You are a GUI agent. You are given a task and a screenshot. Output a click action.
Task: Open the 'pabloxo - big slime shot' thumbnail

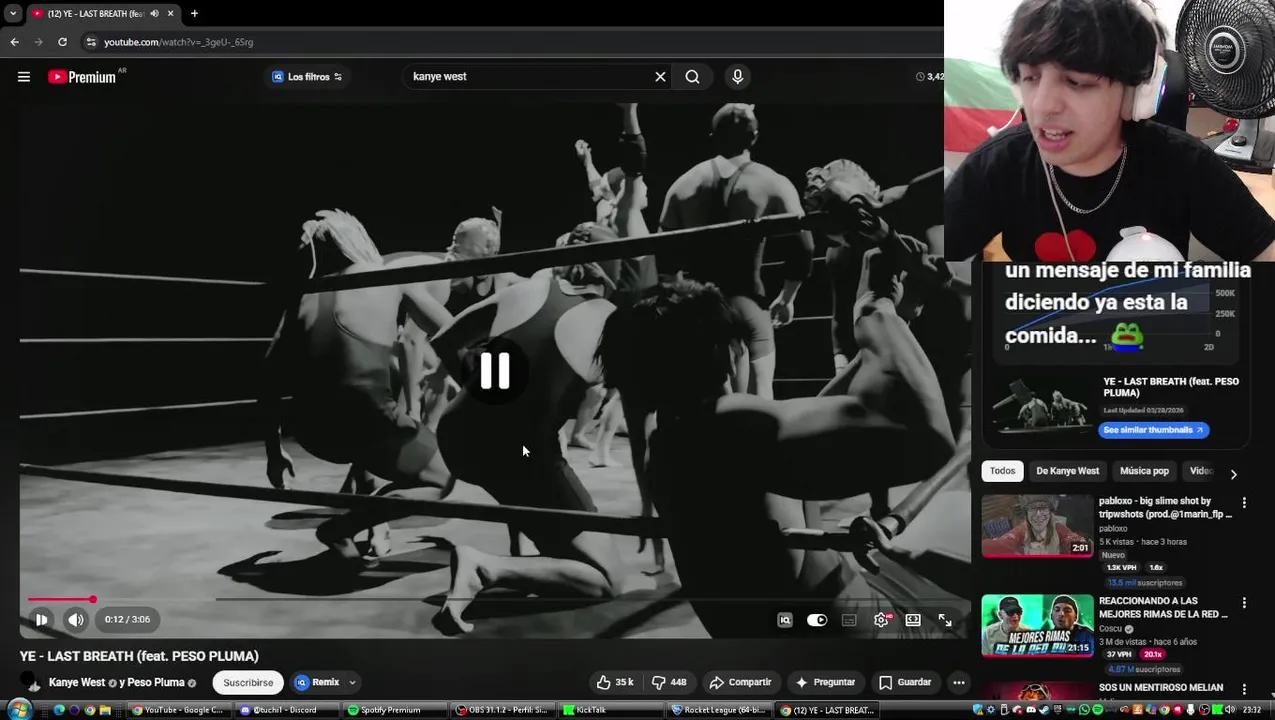(x=1037, y=526)
